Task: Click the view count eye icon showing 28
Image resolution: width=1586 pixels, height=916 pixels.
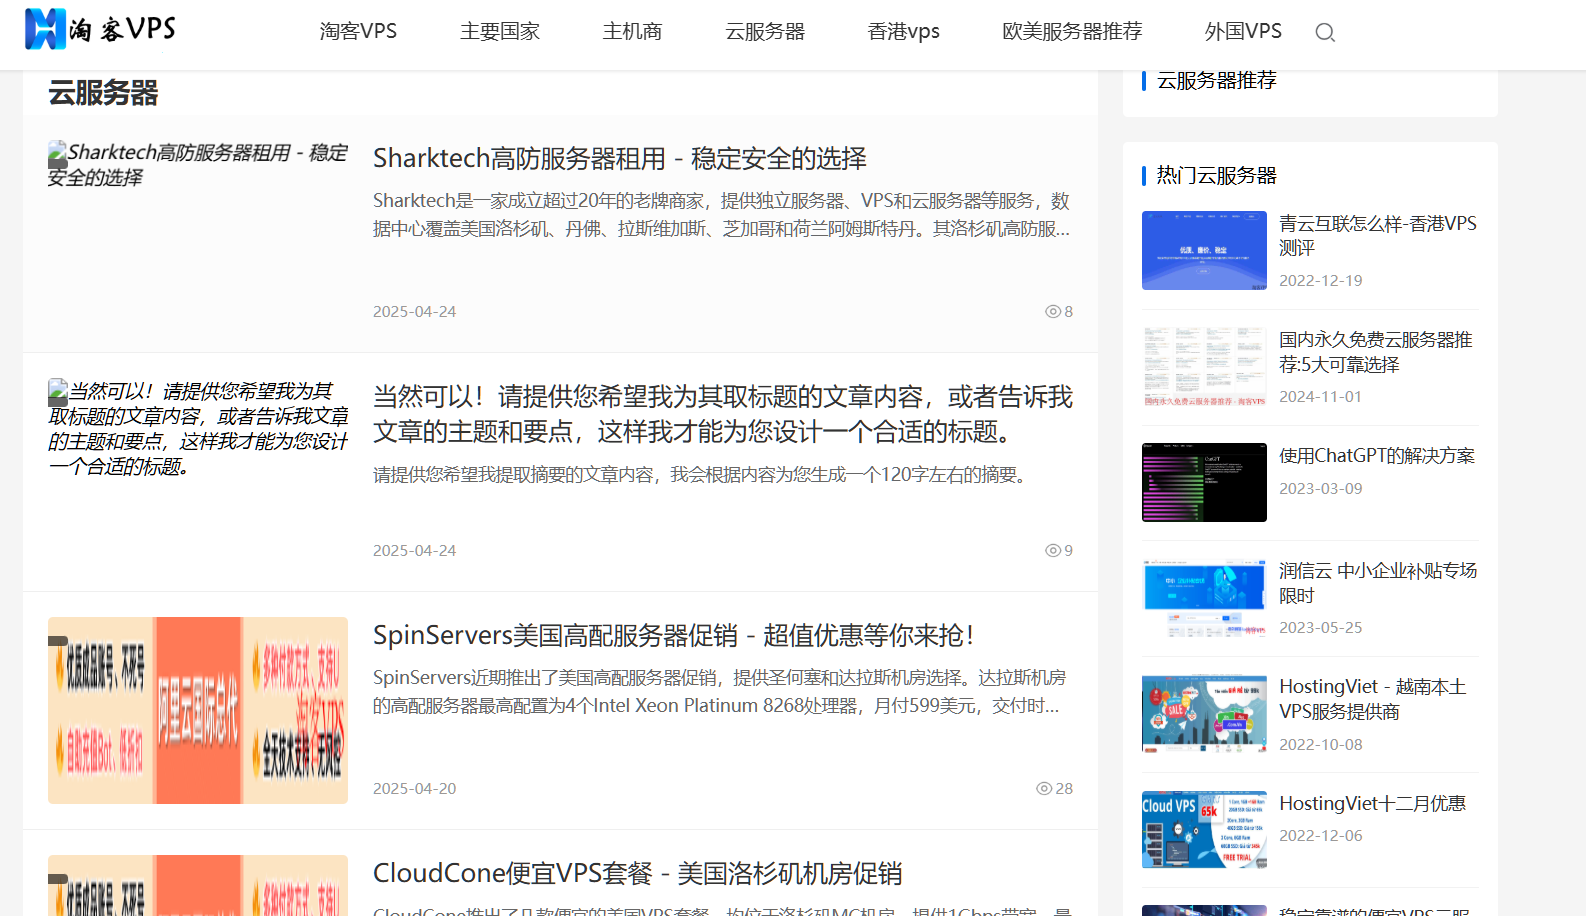Action: 1044,788
